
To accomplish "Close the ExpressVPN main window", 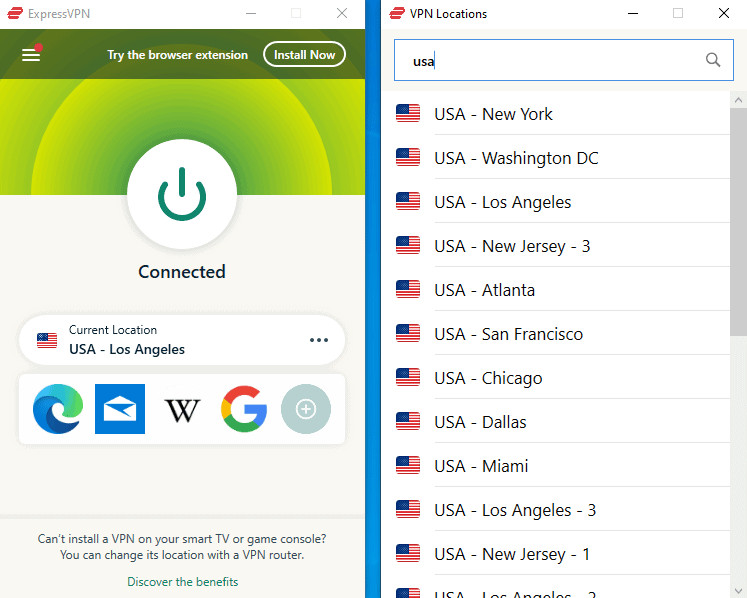I will [x=342, y=13].
